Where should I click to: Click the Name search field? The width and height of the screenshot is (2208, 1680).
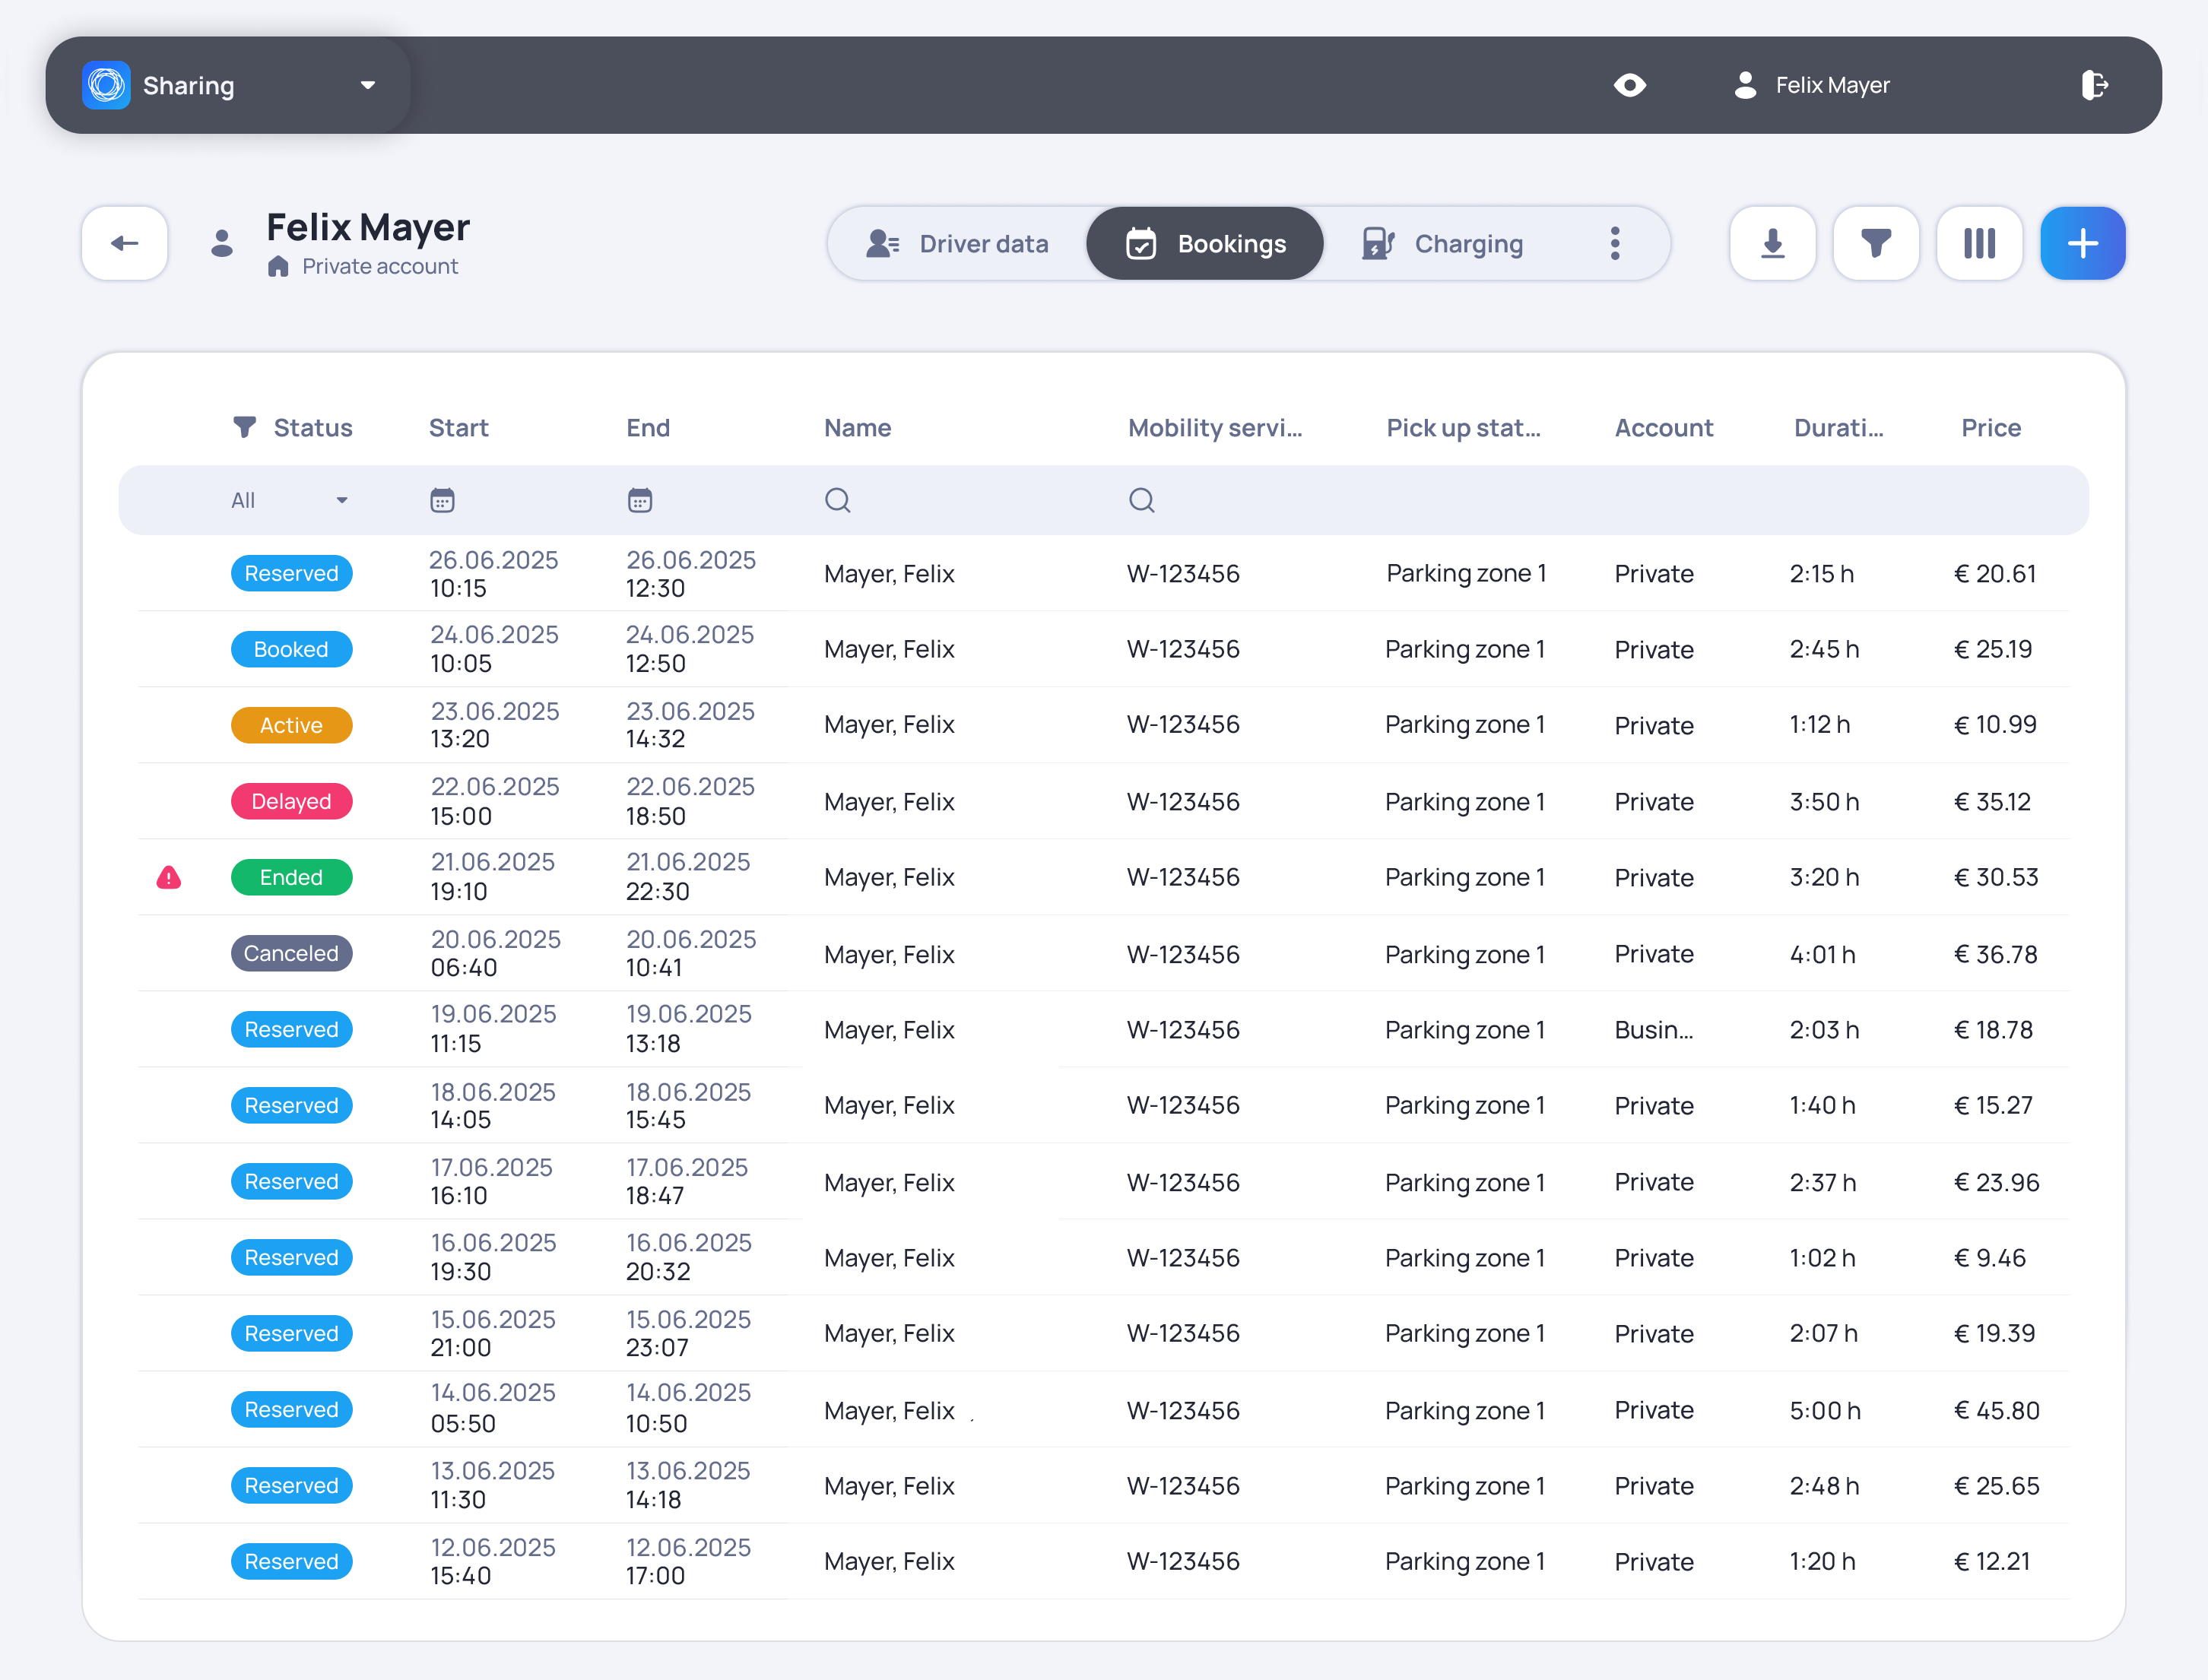click(x=960, y=500)
